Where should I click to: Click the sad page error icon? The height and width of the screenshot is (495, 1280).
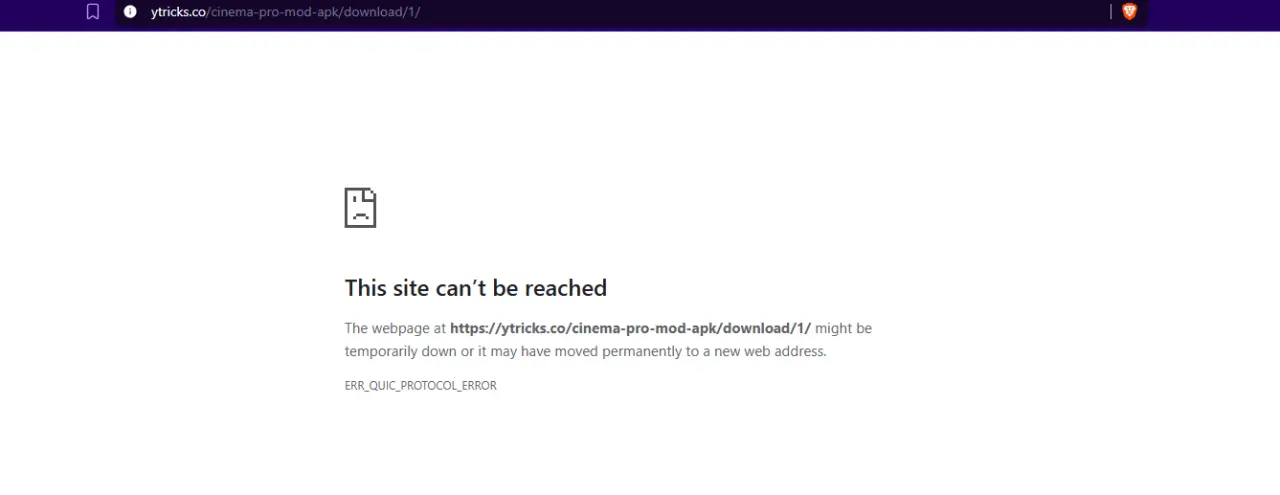(x=360, y=207)
